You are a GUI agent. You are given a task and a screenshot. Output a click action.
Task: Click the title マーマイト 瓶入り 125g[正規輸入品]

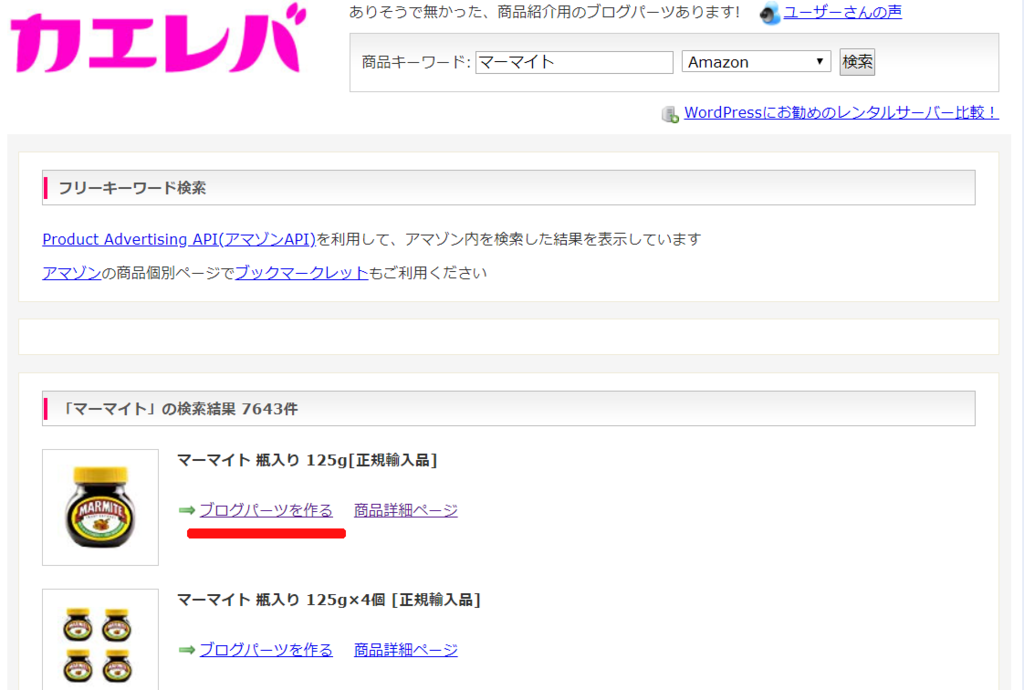point(307,460)
